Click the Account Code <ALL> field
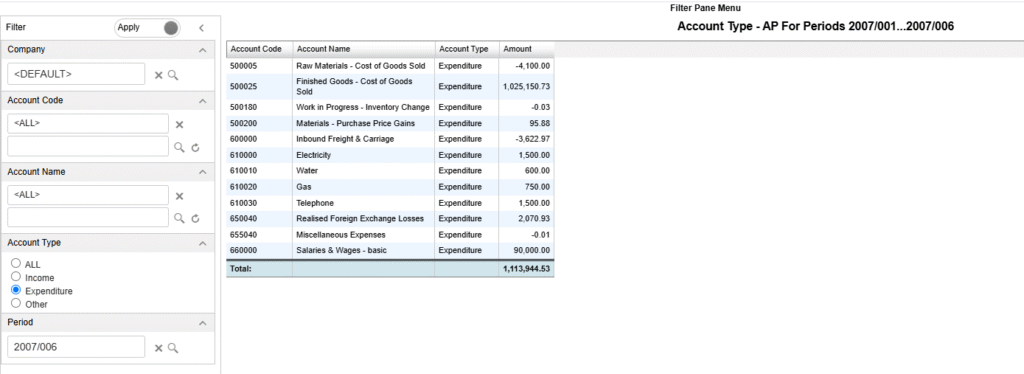The width and height of the screenshot is (1024, 374). coord(88,123)
